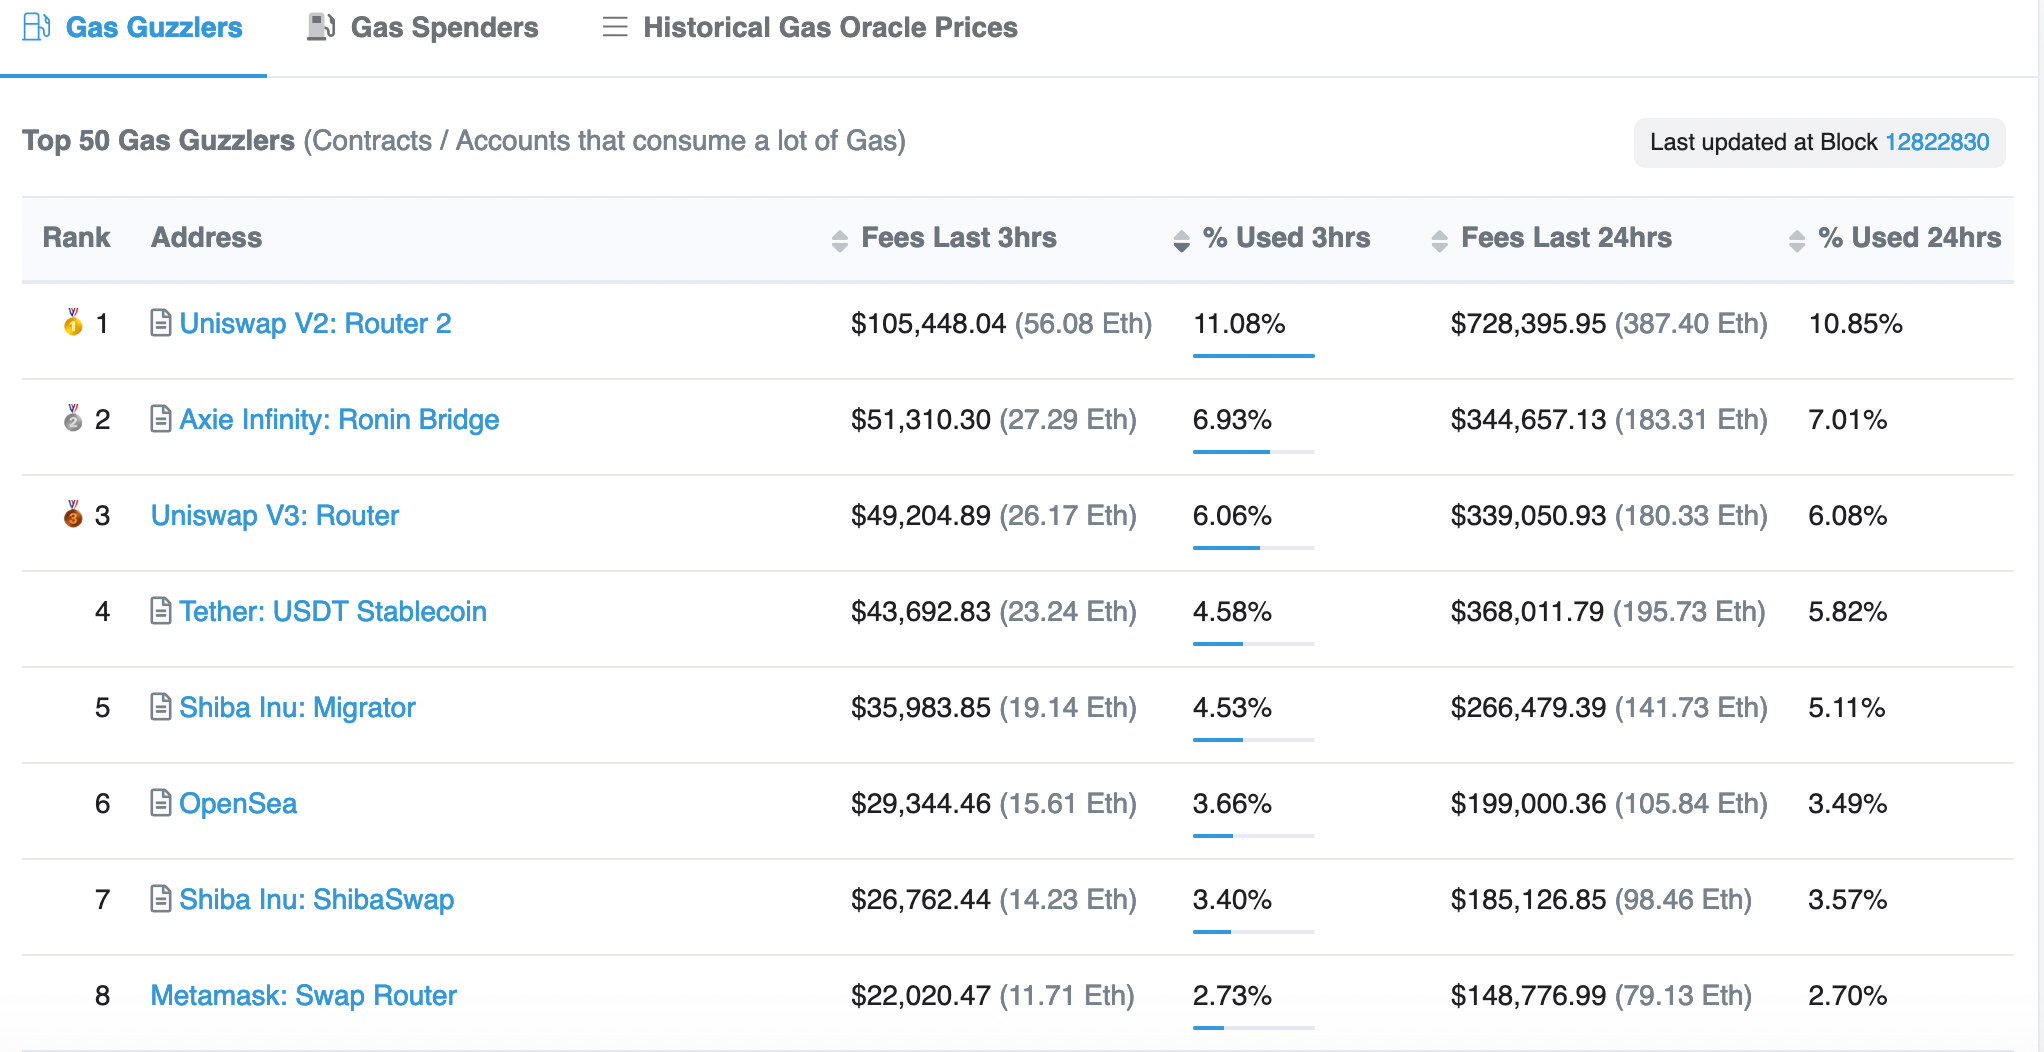
Task: Sort table by % Used 3hrs arrows
Action: [x=1181, y=240]
